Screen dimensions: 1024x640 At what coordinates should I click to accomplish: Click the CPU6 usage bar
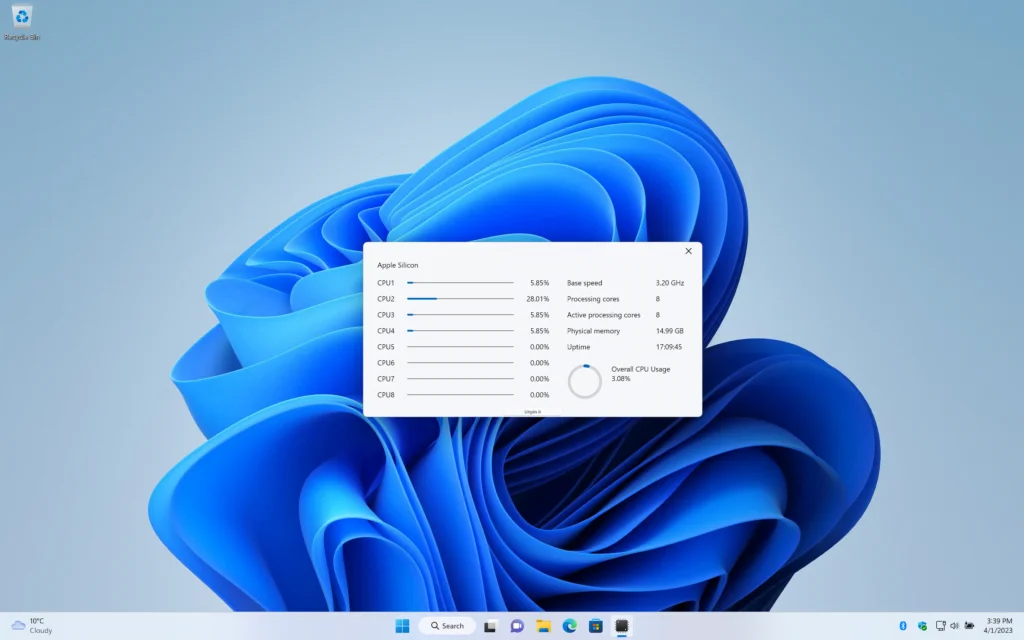click(460, 362)
